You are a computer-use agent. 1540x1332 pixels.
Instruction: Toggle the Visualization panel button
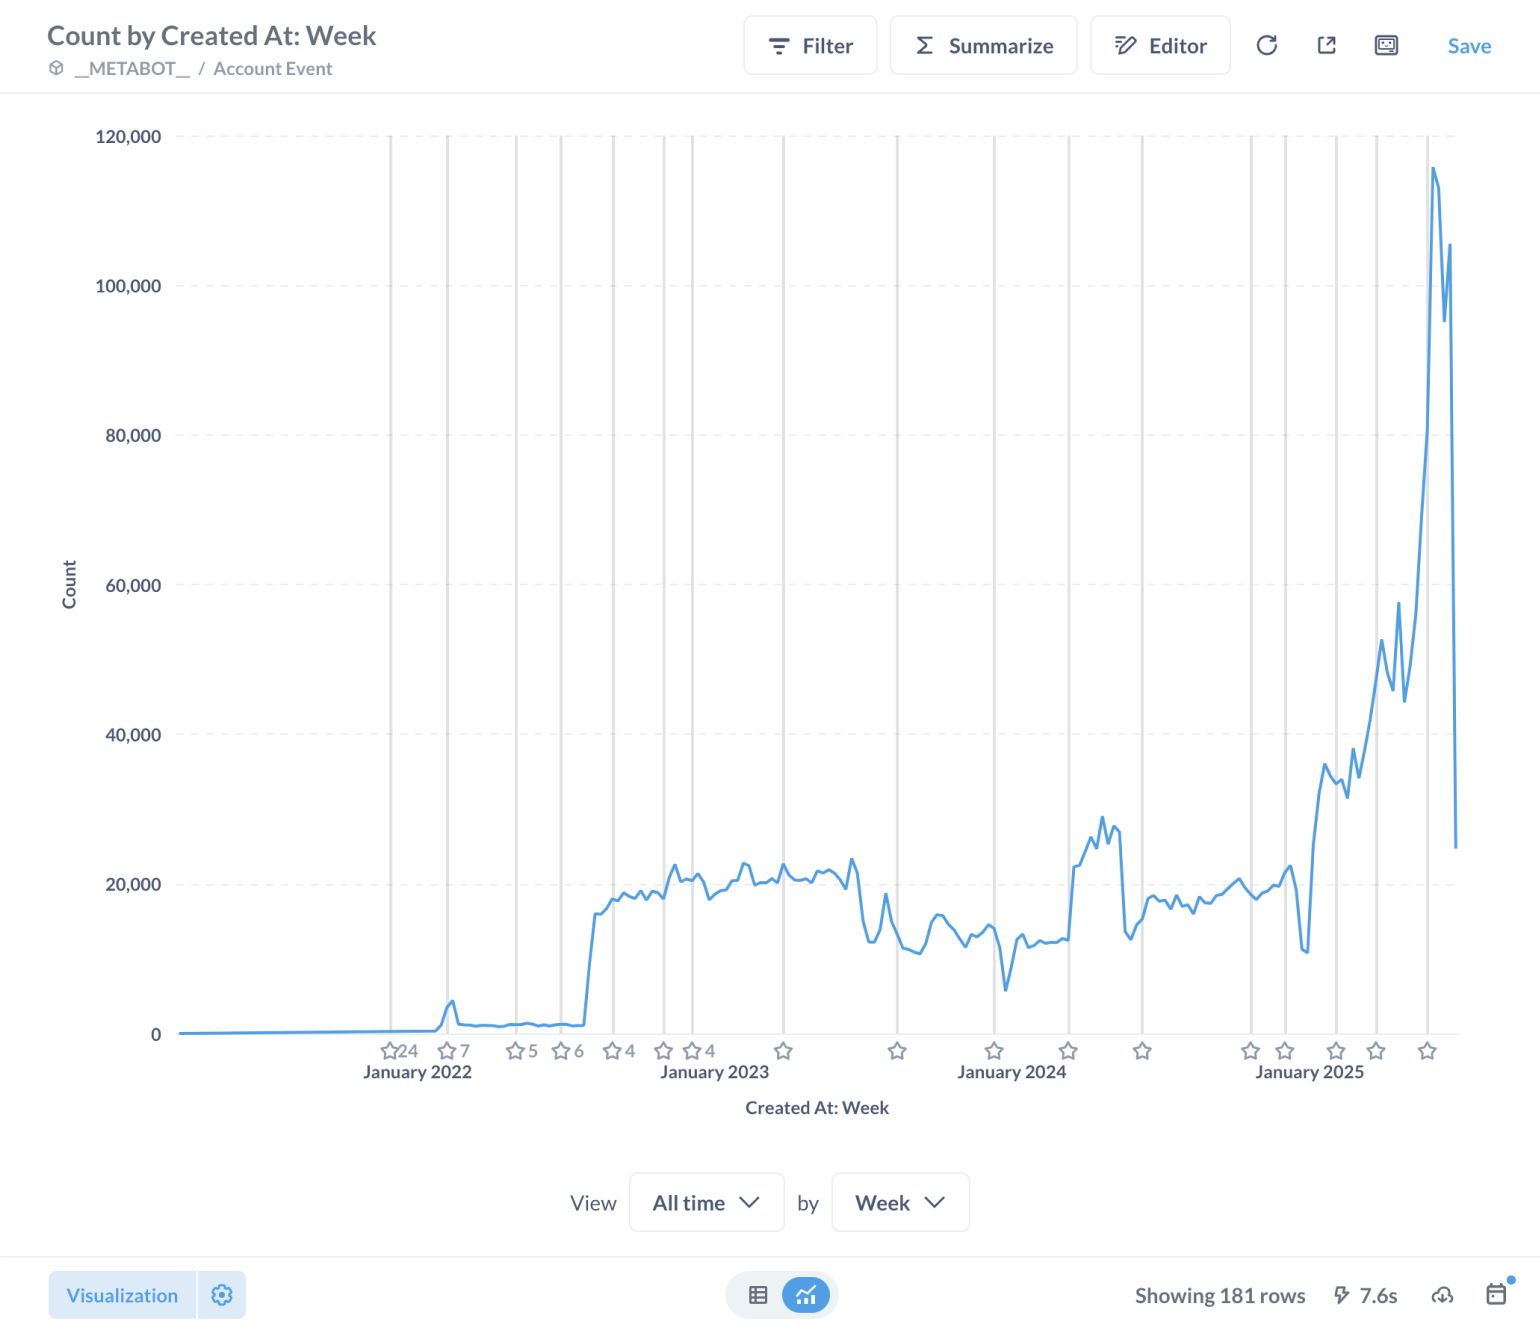[122, 1295]
